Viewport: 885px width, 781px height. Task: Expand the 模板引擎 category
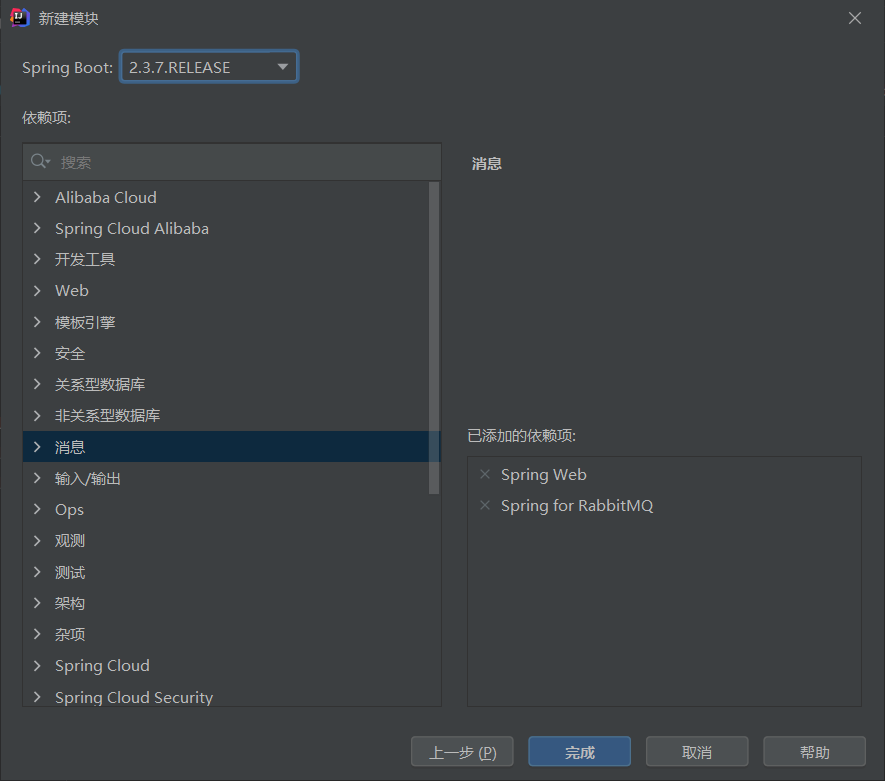[37, 322]
